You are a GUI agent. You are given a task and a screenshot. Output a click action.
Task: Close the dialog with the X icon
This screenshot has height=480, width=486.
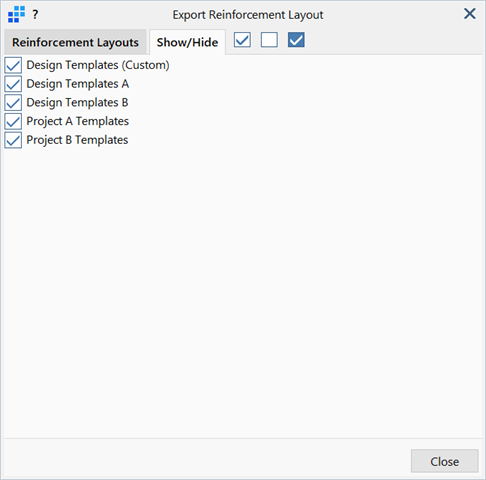tap(470, 14)
